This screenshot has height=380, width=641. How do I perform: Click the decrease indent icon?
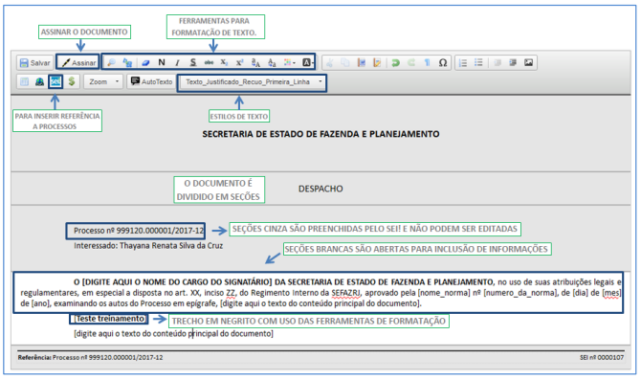tap(497, 63)
